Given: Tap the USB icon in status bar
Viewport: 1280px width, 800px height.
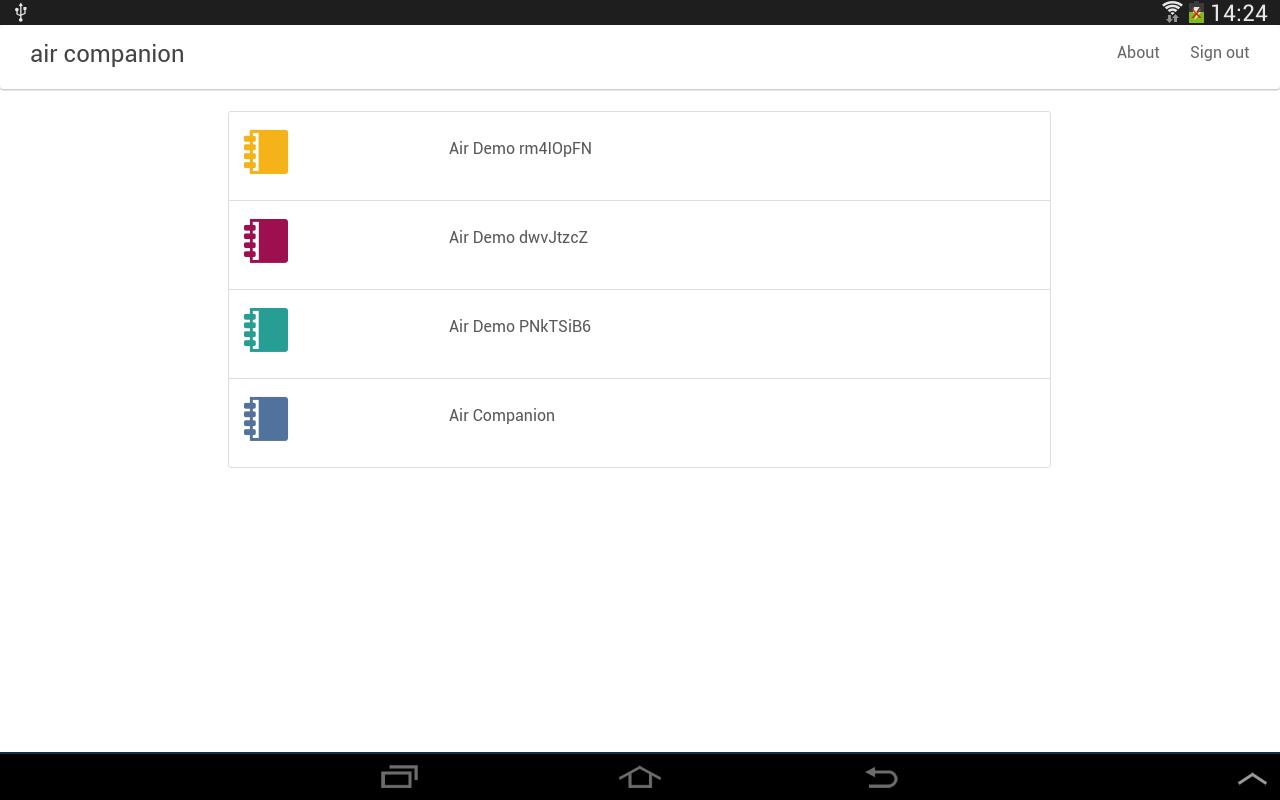Looking at the screenshot, I should click(x=21, y=12).
